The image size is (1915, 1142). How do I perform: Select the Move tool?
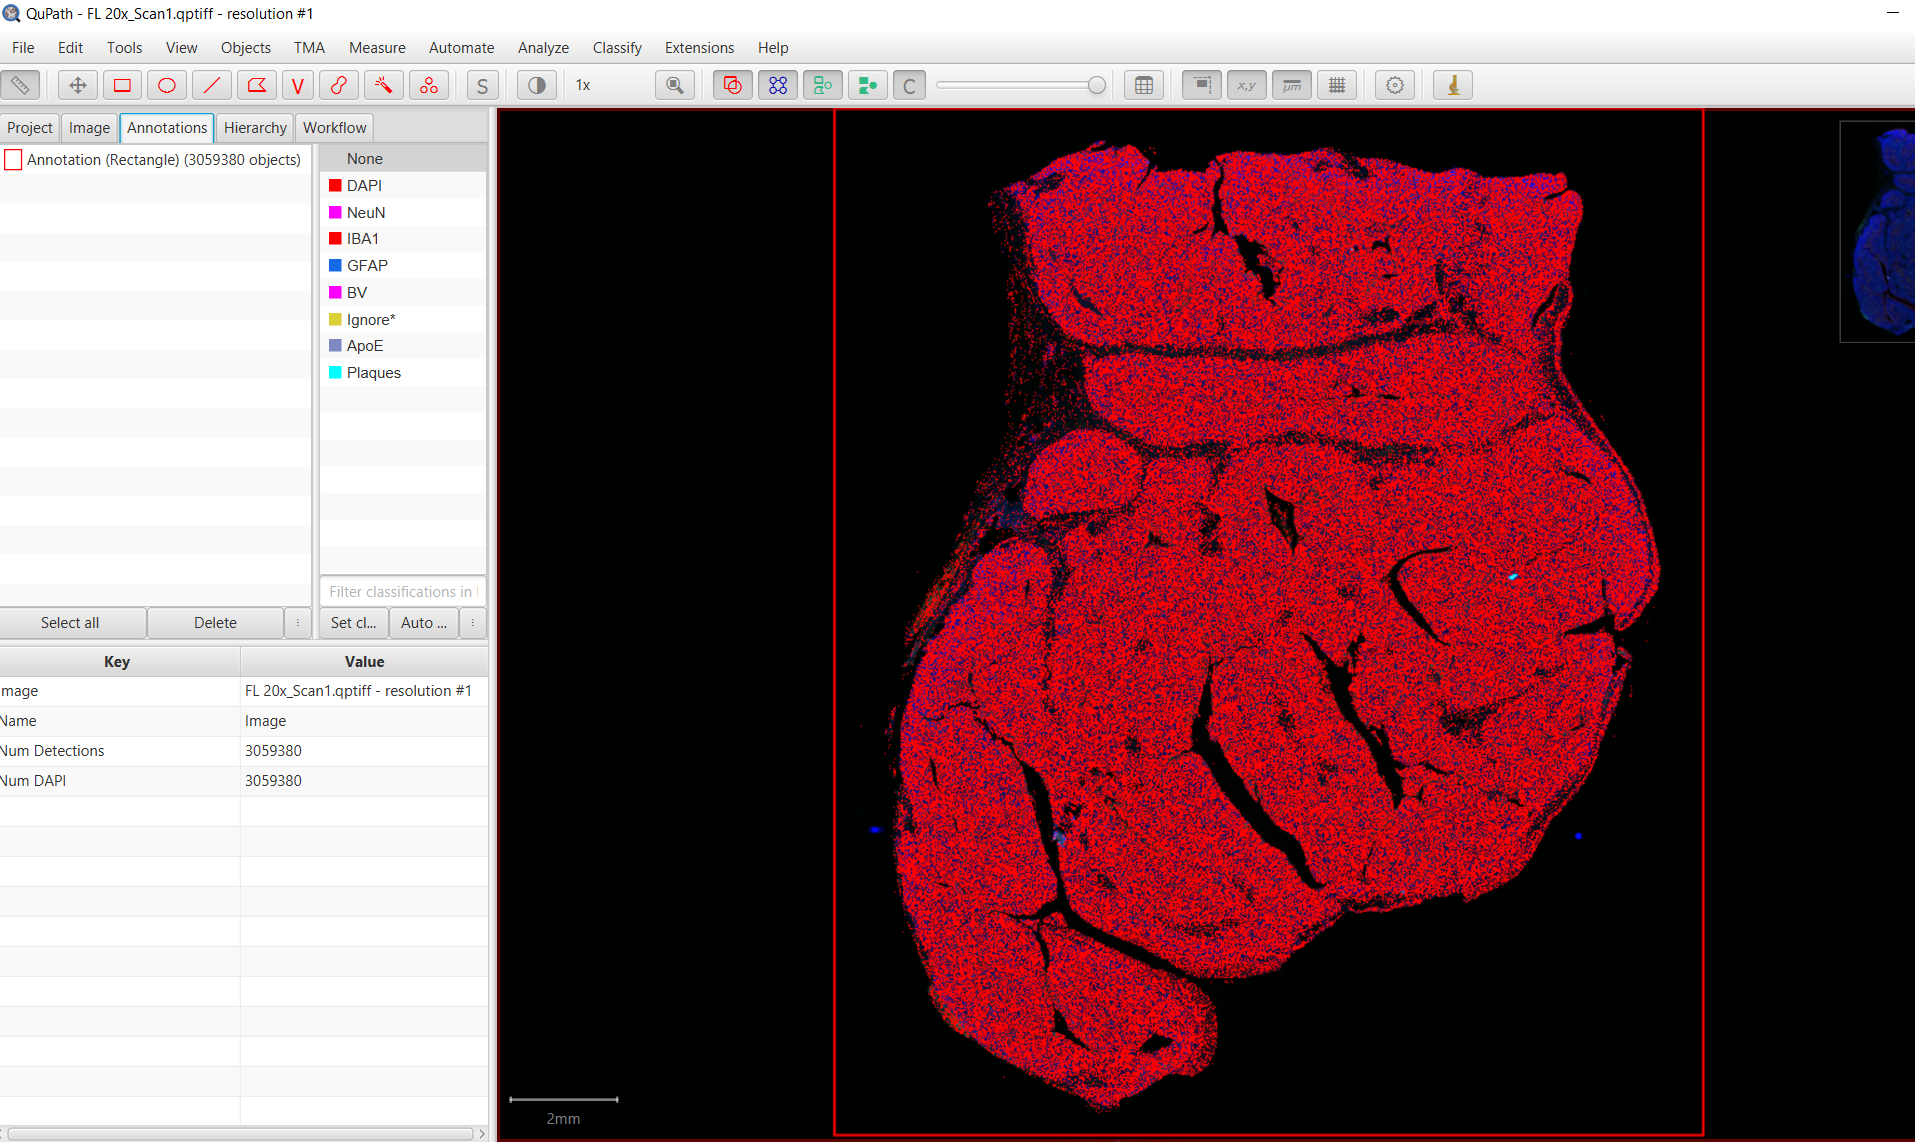(77, 85)
